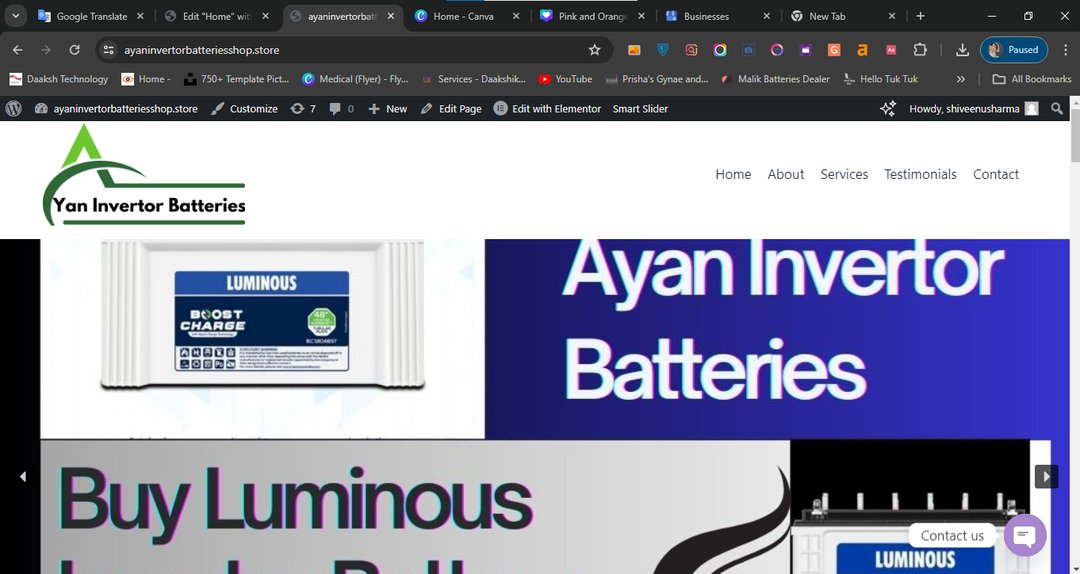Click the comments bubble in admin bar
Image resolution: width=1080 pixels, height=574 pixels.
click(x=341, y=109)
